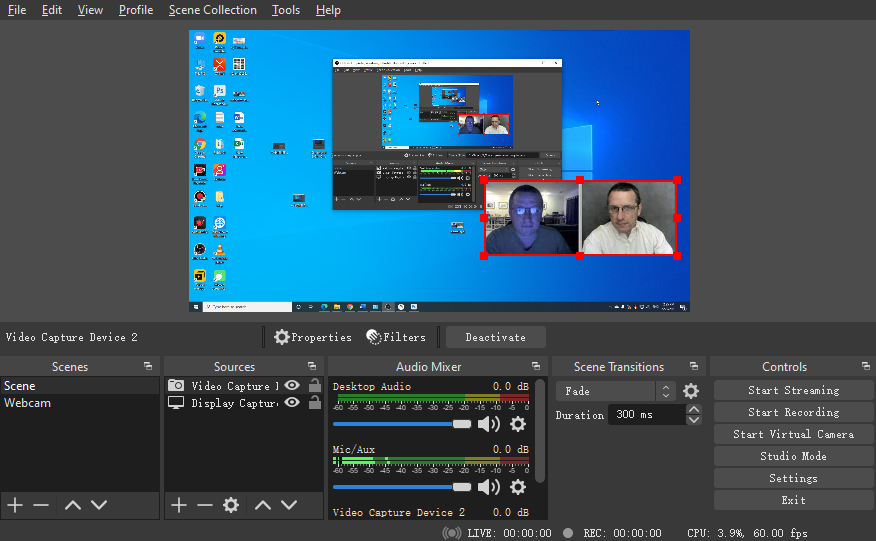Mute Mic/Aux speaker icon

(x=489, y=487)
